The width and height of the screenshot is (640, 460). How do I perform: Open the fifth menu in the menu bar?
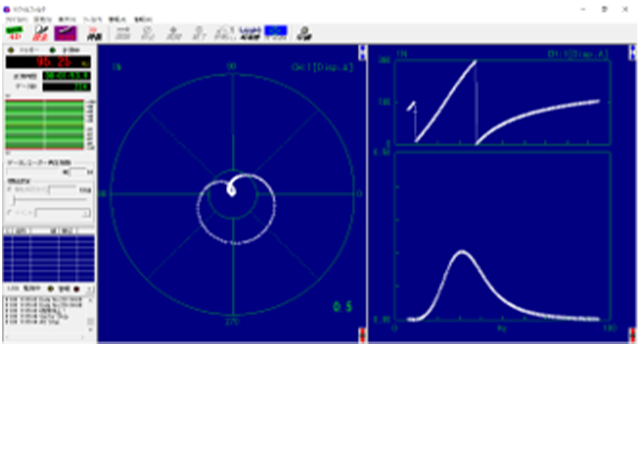[117, 19]
